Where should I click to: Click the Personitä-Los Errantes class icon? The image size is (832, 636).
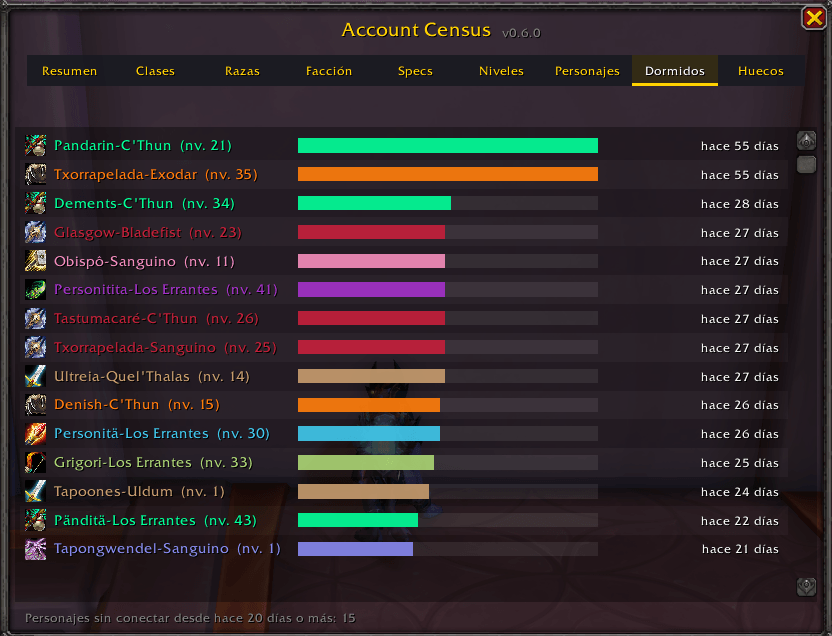(x=36, y=434)
